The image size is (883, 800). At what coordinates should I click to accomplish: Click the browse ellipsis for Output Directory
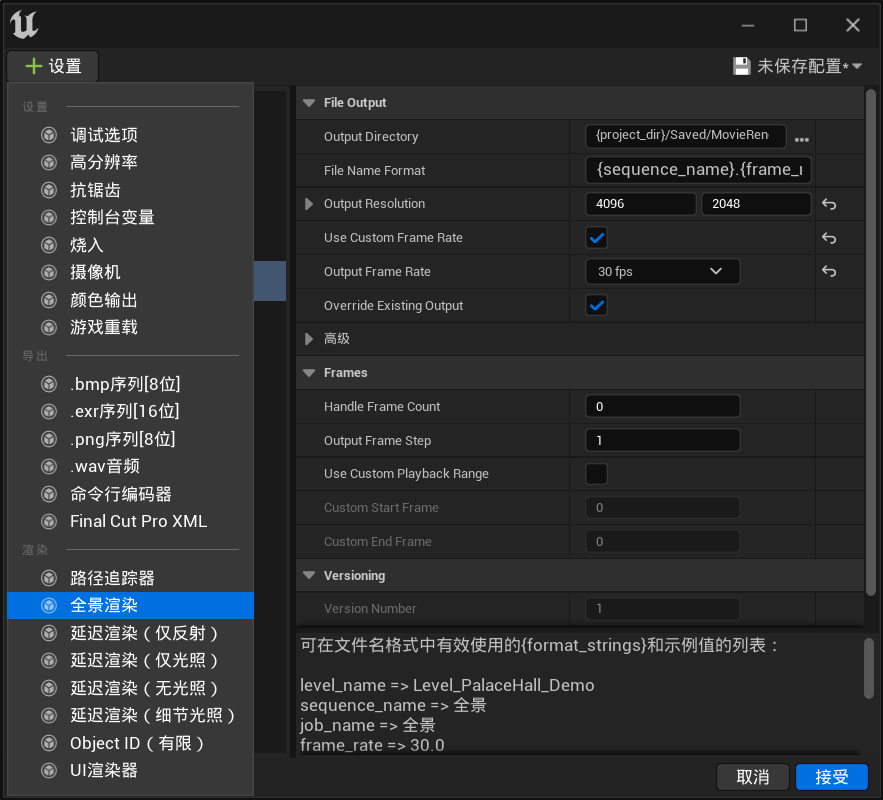(x=801, y=137)
